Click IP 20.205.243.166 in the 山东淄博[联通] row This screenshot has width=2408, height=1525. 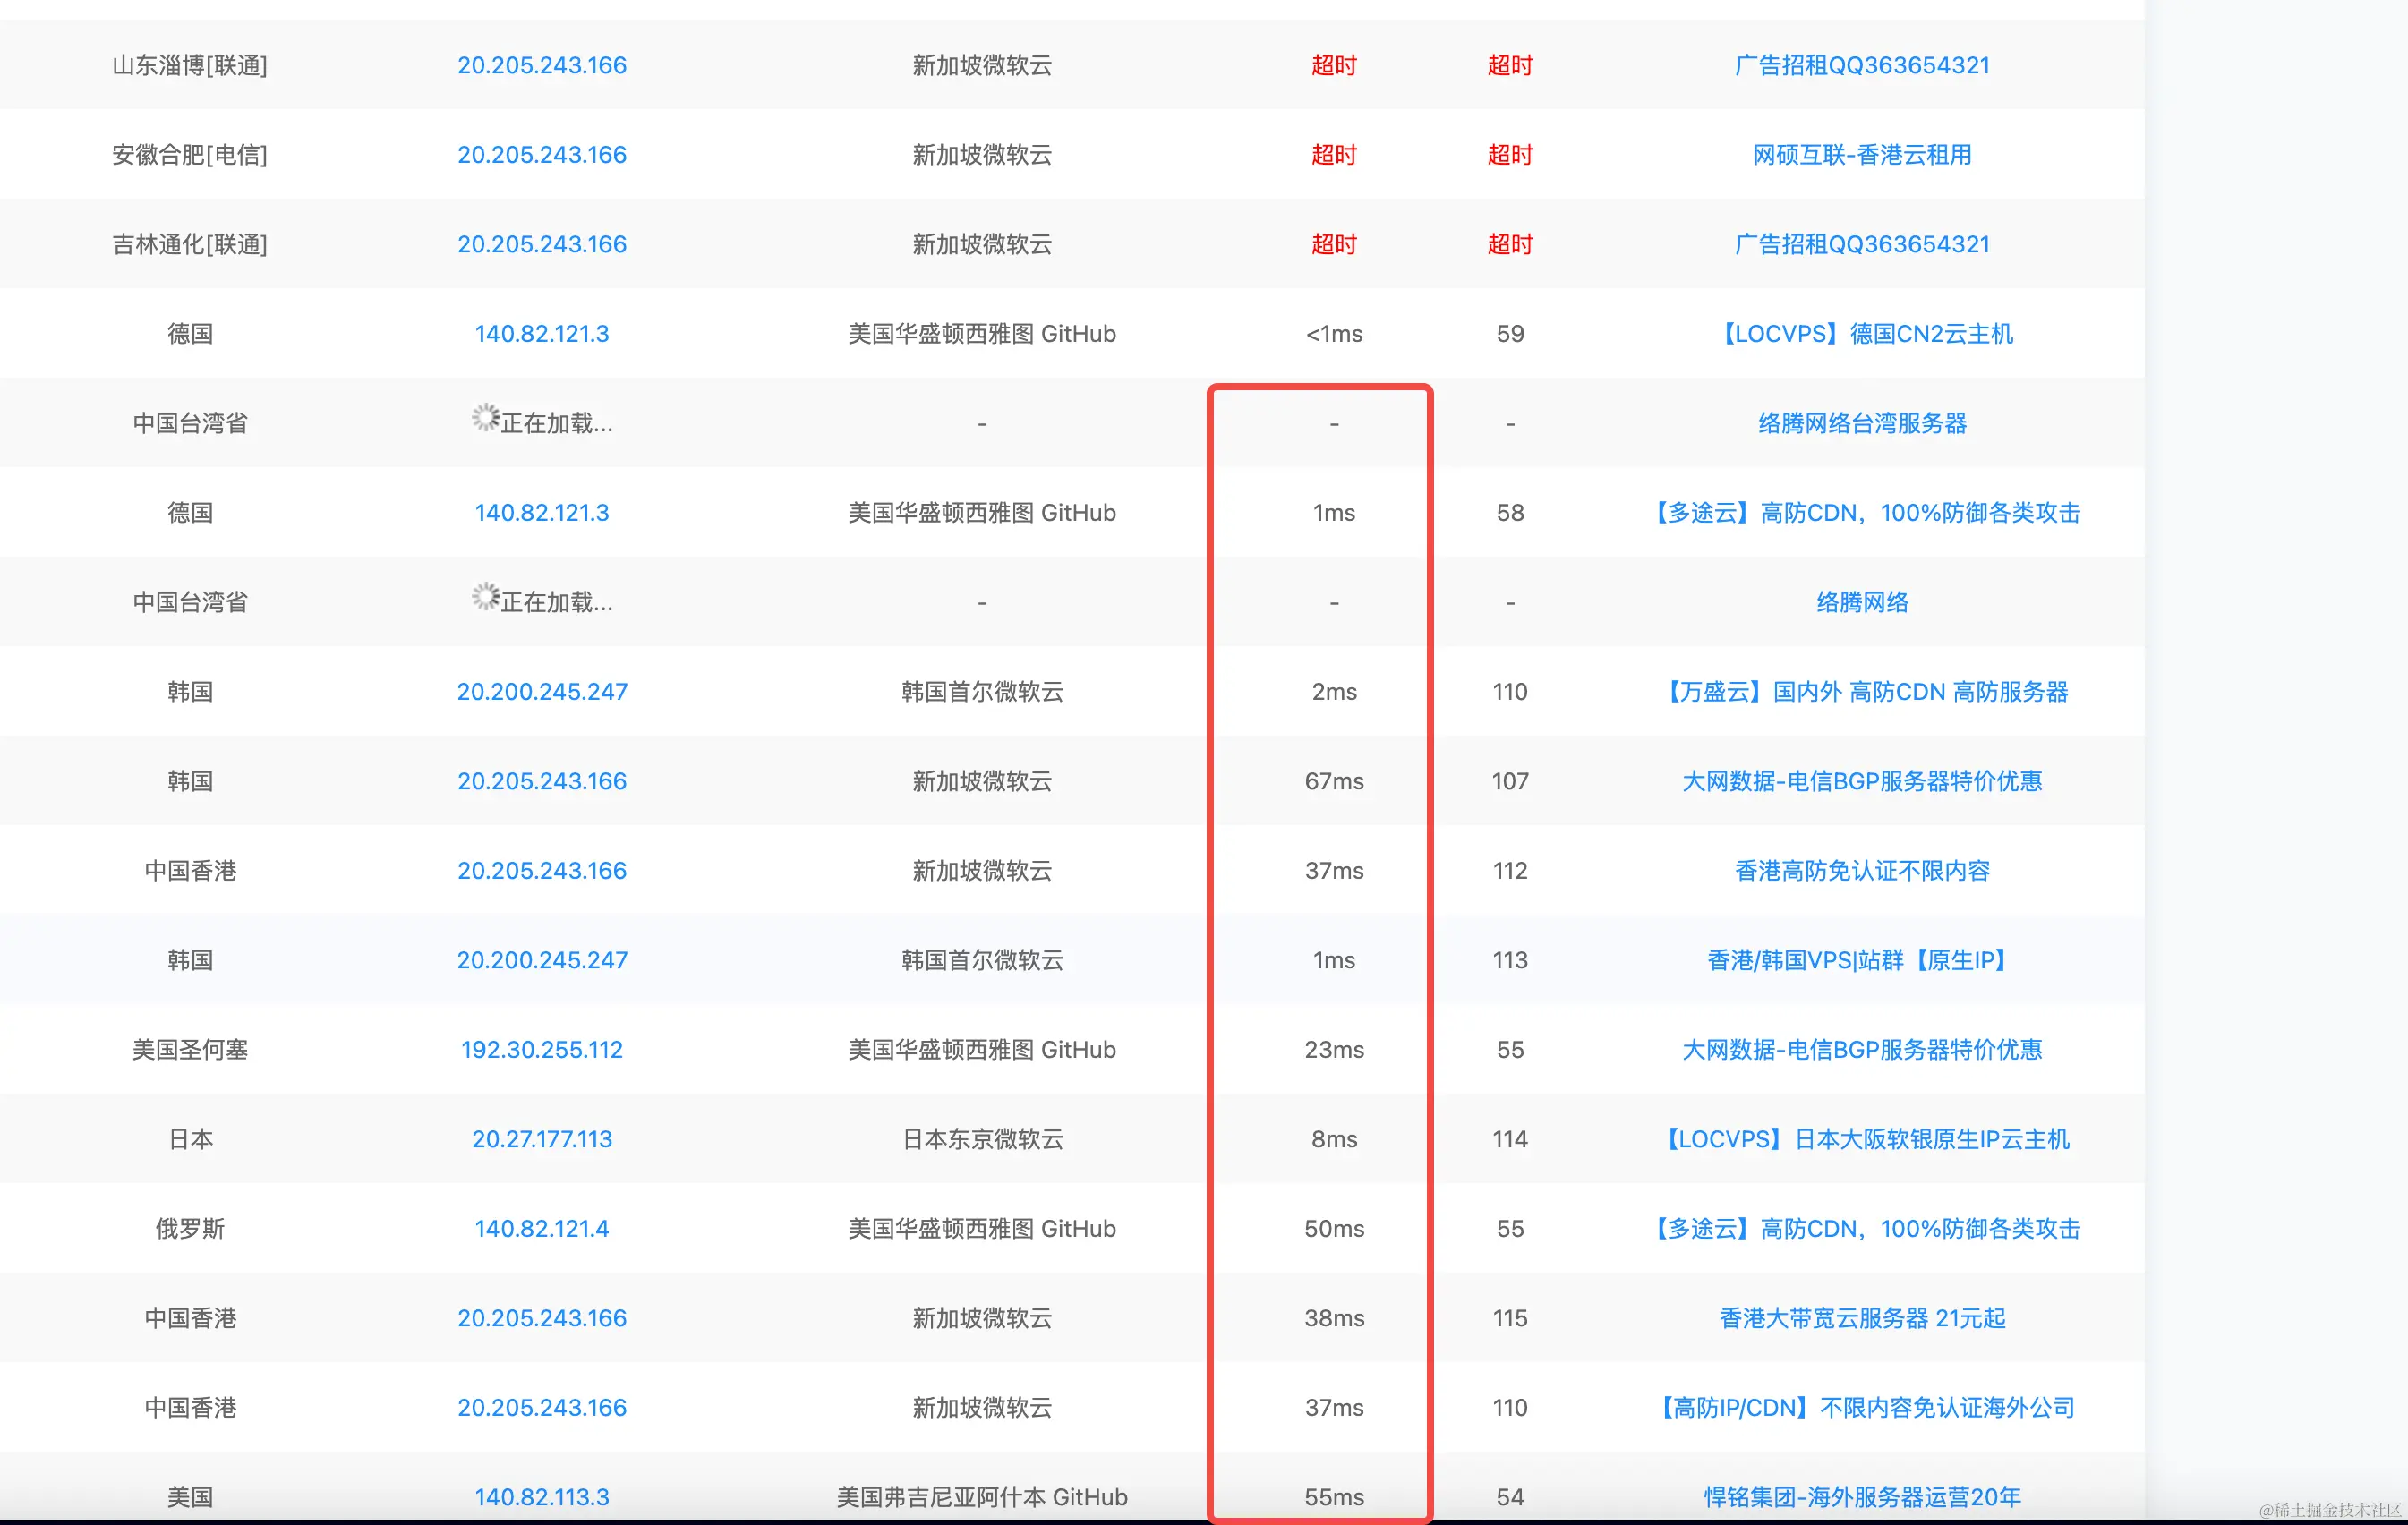pyautogui.click(x=541, y=65)
